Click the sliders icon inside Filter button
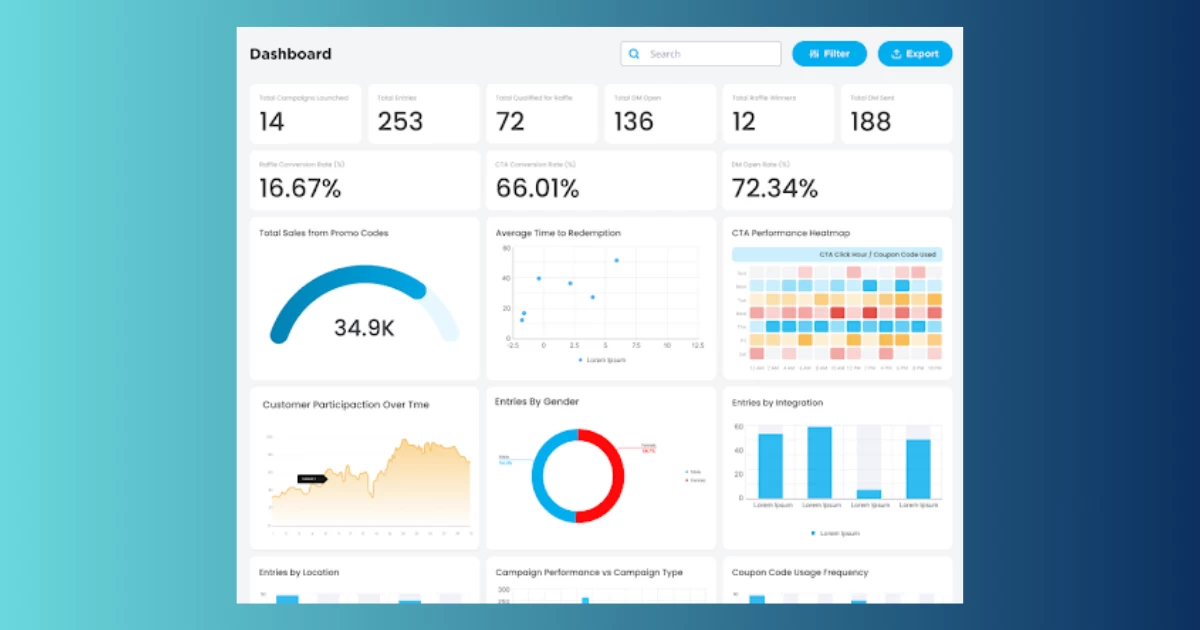This screenshot has width=1200, height=630. 815,54
